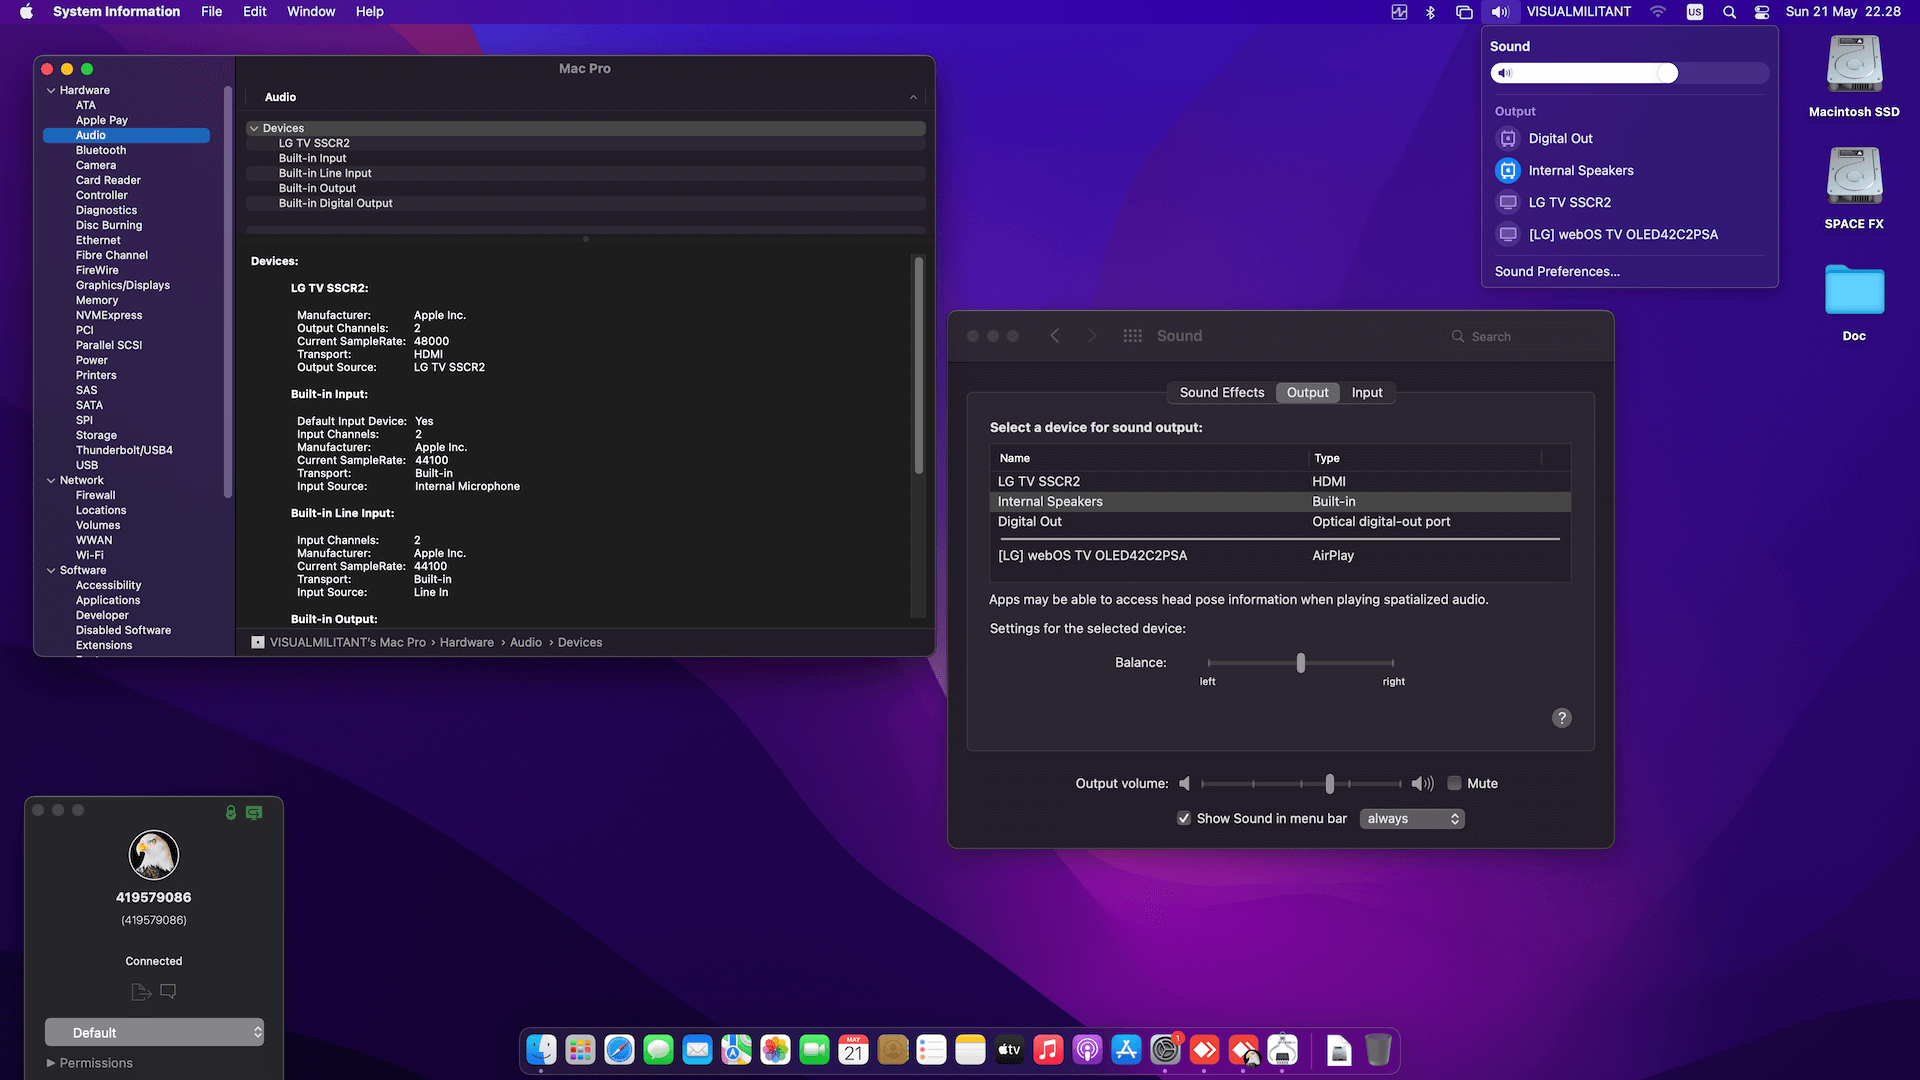Click the Output volume slider handle
This screenshot has width=1920, height=1080.
(x=1329, y=783)
